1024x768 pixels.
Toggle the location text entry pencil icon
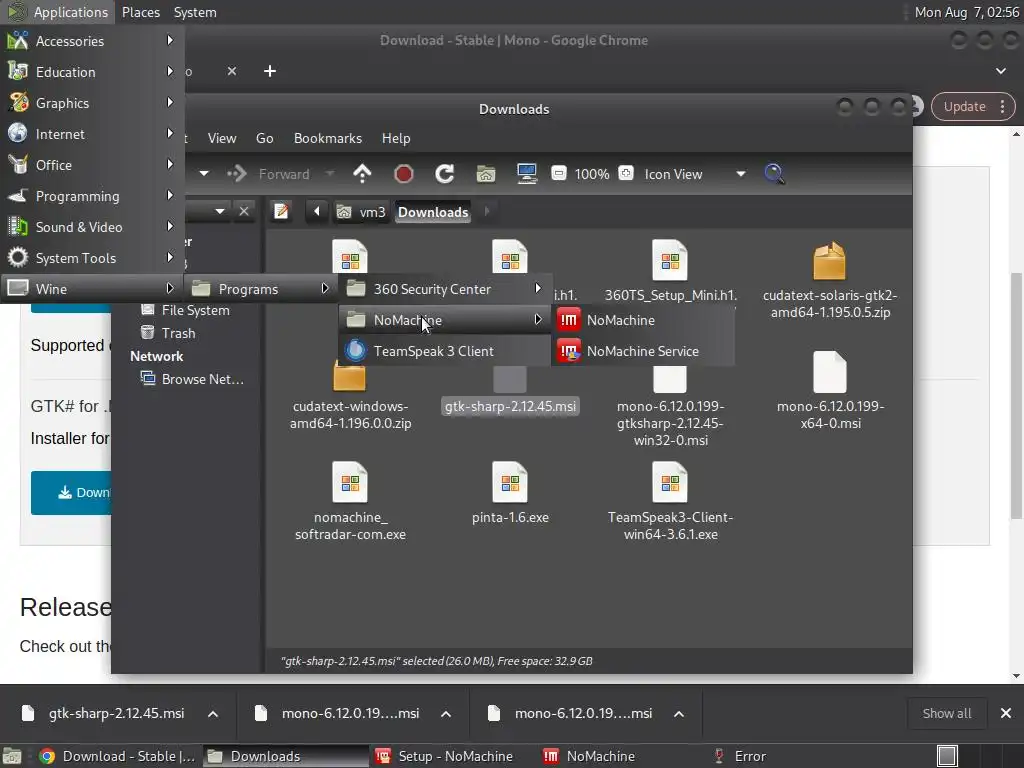pos(281,212)
